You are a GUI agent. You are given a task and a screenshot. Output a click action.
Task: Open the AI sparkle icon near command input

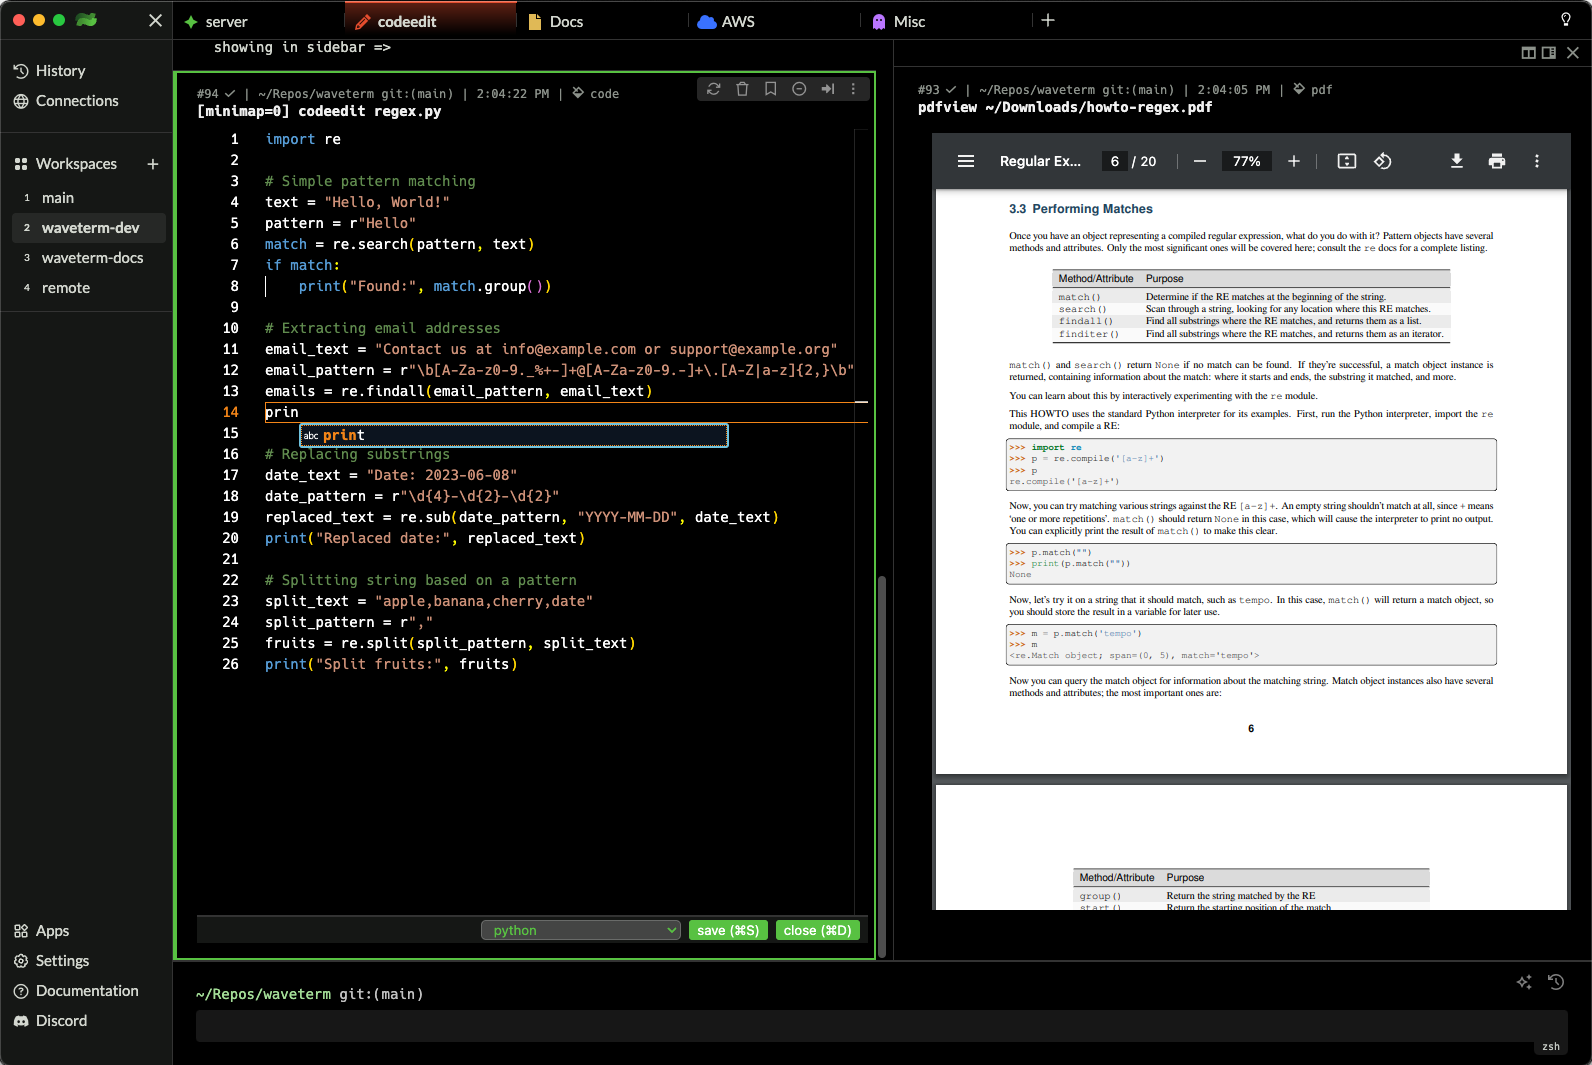pyautogui.click(x=1523, y=982)
